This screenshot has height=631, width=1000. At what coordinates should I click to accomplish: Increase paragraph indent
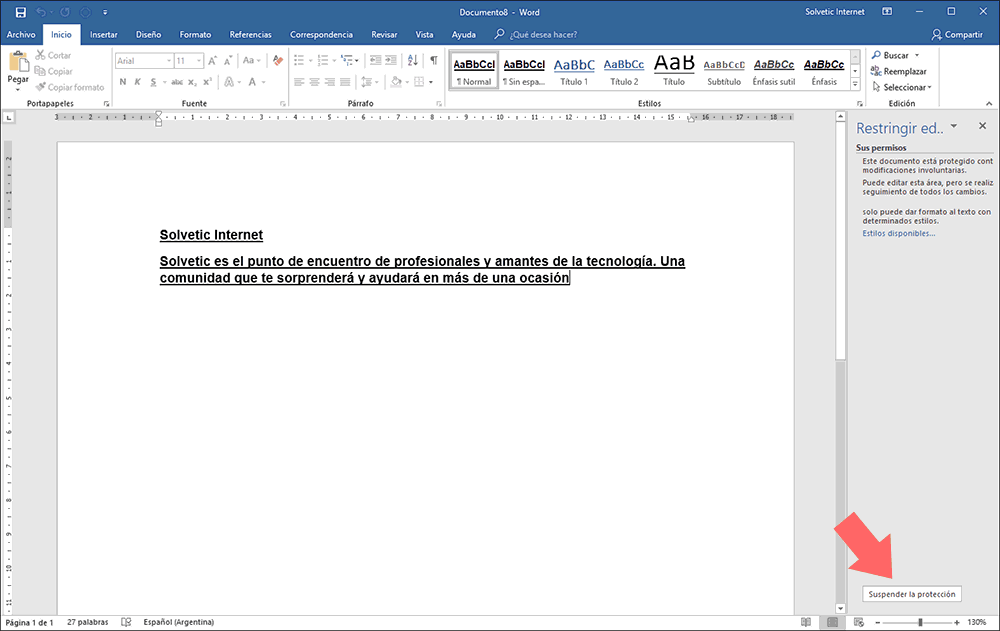pyautogui.click(x=391, y=61)
